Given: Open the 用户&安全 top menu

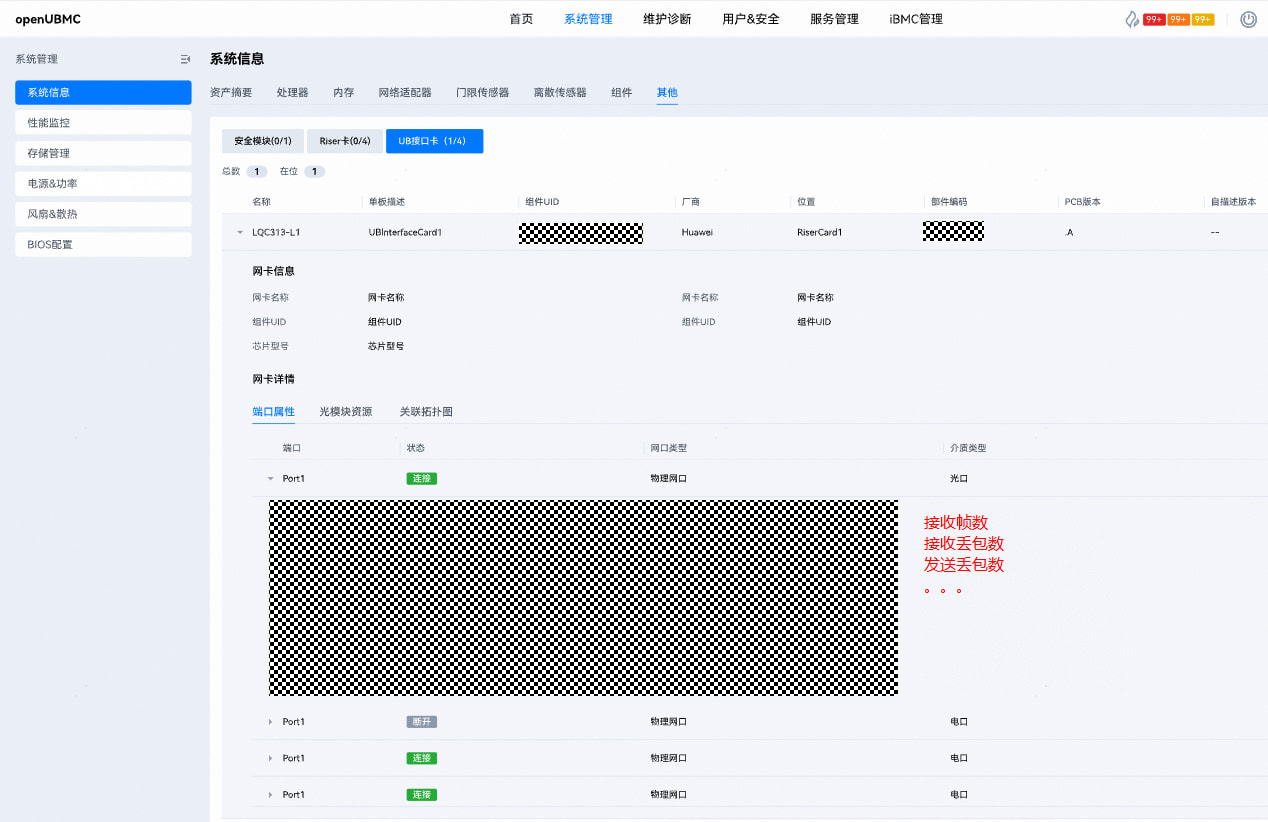Looking at the screenshot, I should coord(751,19).
